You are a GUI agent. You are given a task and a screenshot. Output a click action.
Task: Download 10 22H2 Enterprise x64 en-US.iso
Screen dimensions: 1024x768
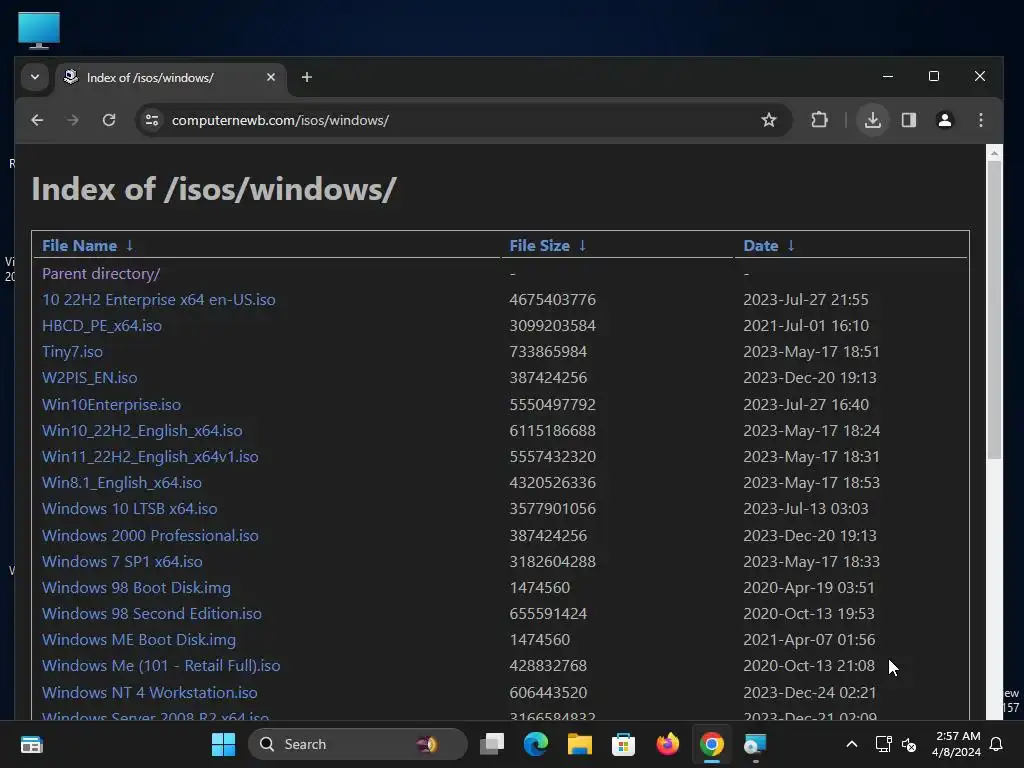(x=159, y=300)
